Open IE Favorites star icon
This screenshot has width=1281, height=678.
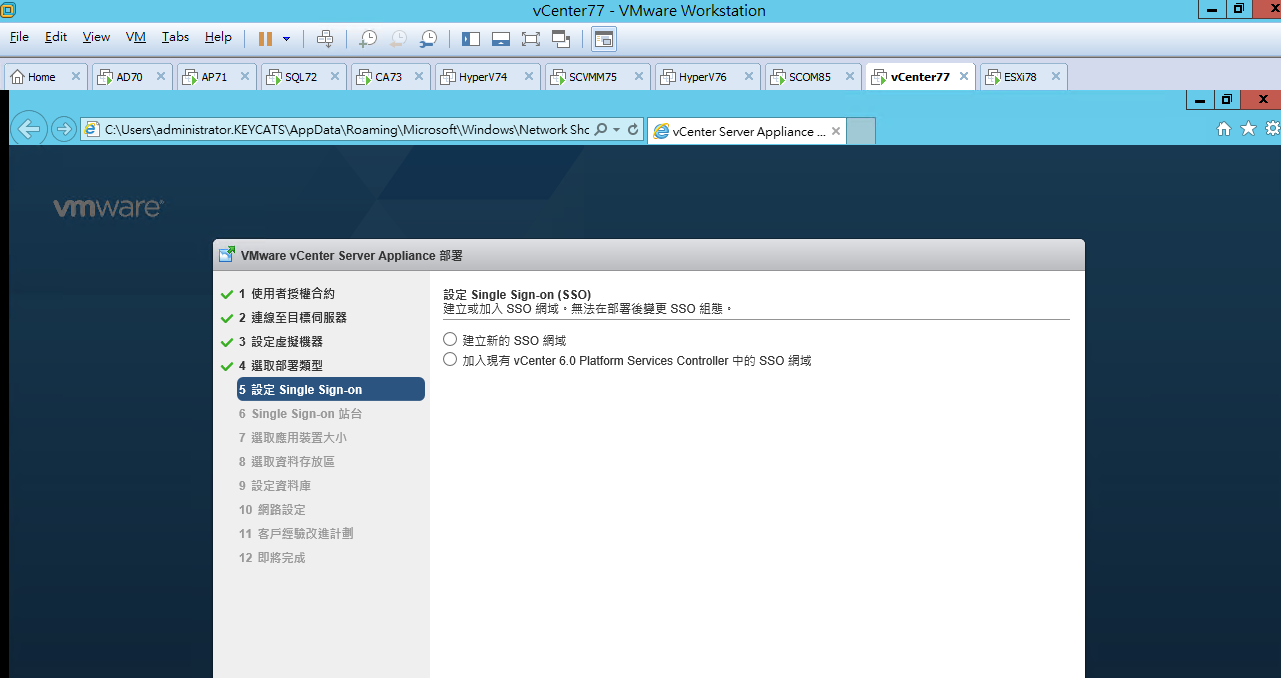pos(1248,128)
